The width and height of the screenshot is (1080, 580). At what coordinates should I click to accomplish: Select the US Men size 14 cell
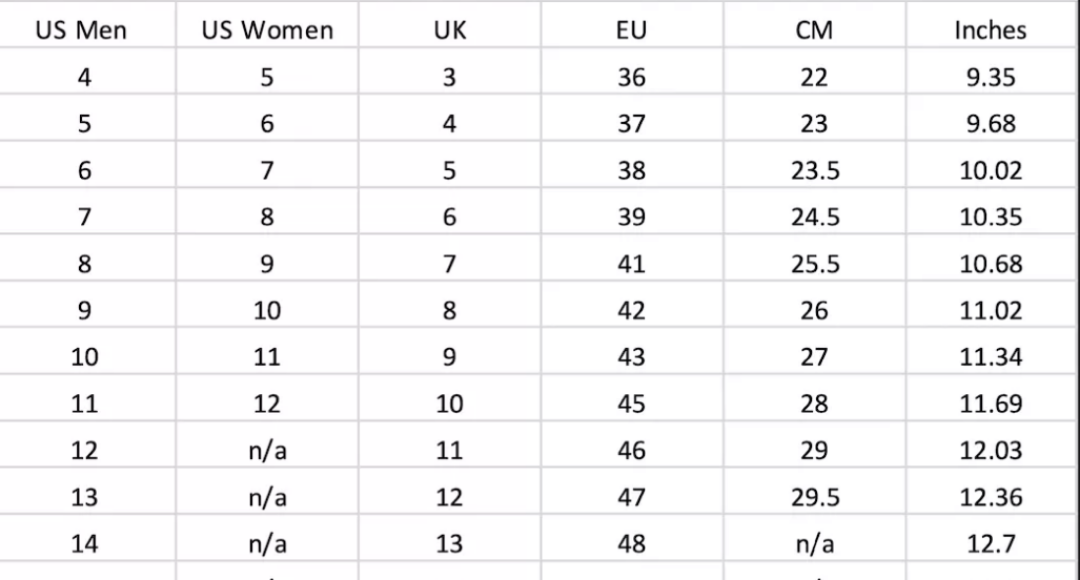pos(84,544)
